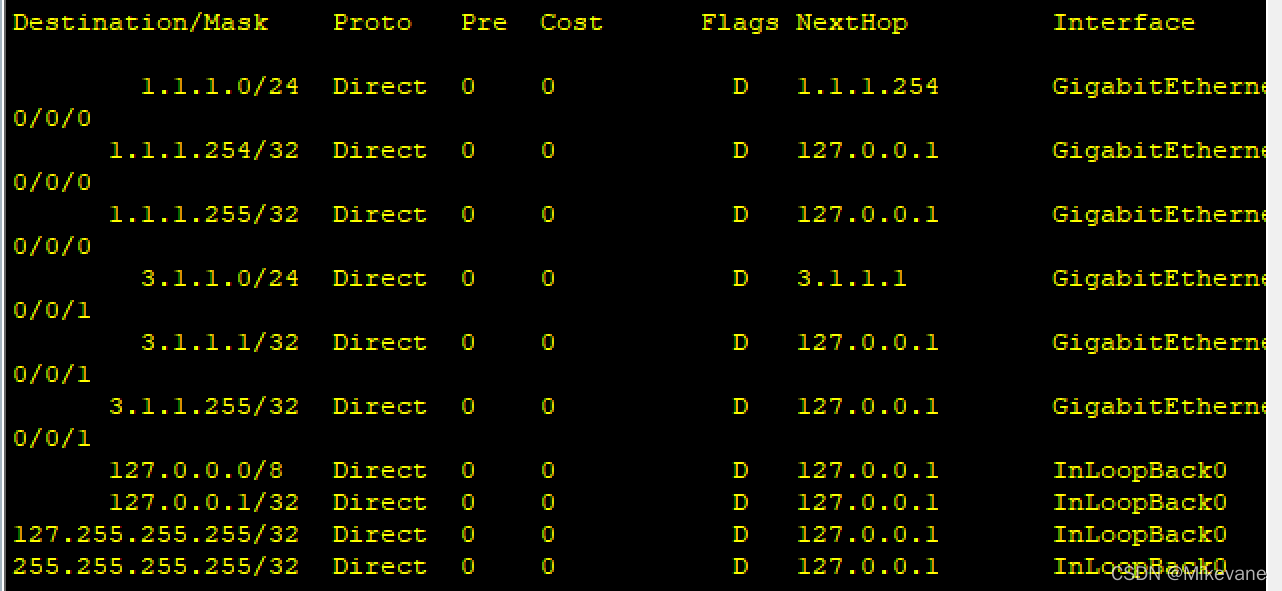Click the Destination/Mask column header
1282x591 pixels.
click(141, 23)
